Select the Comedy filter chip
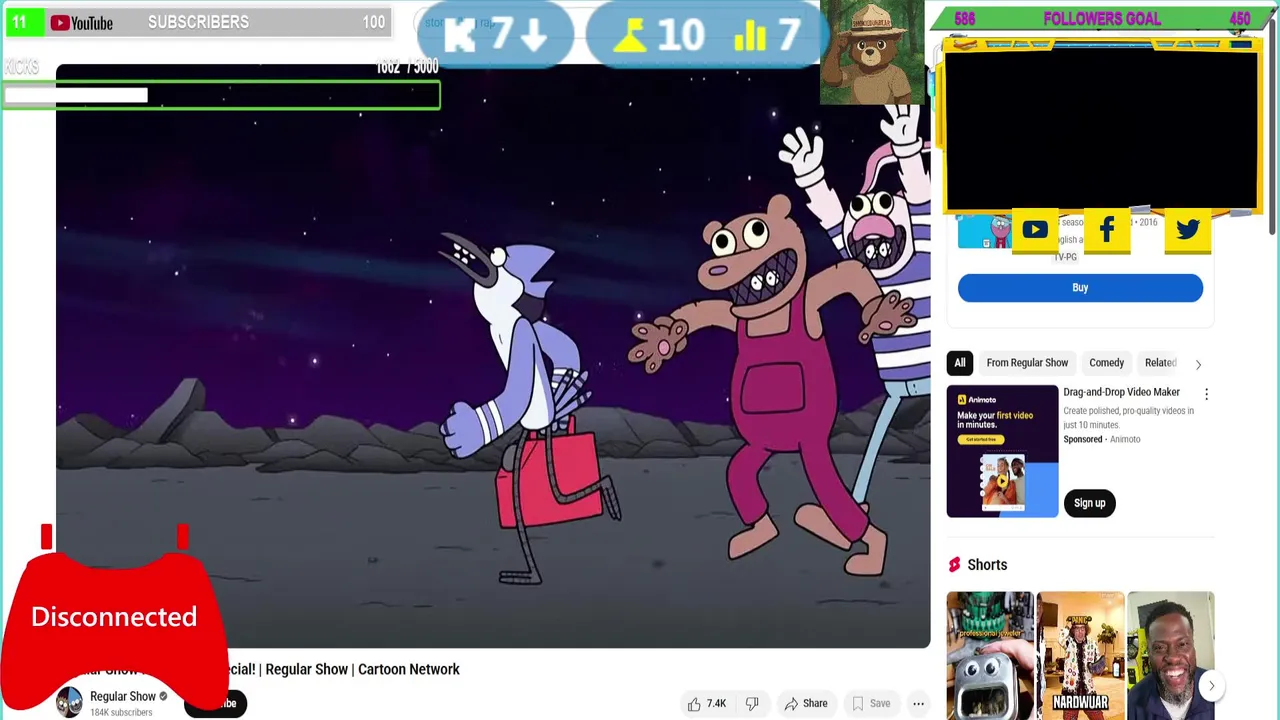The image size is (1280, 720). (1106, 363)
